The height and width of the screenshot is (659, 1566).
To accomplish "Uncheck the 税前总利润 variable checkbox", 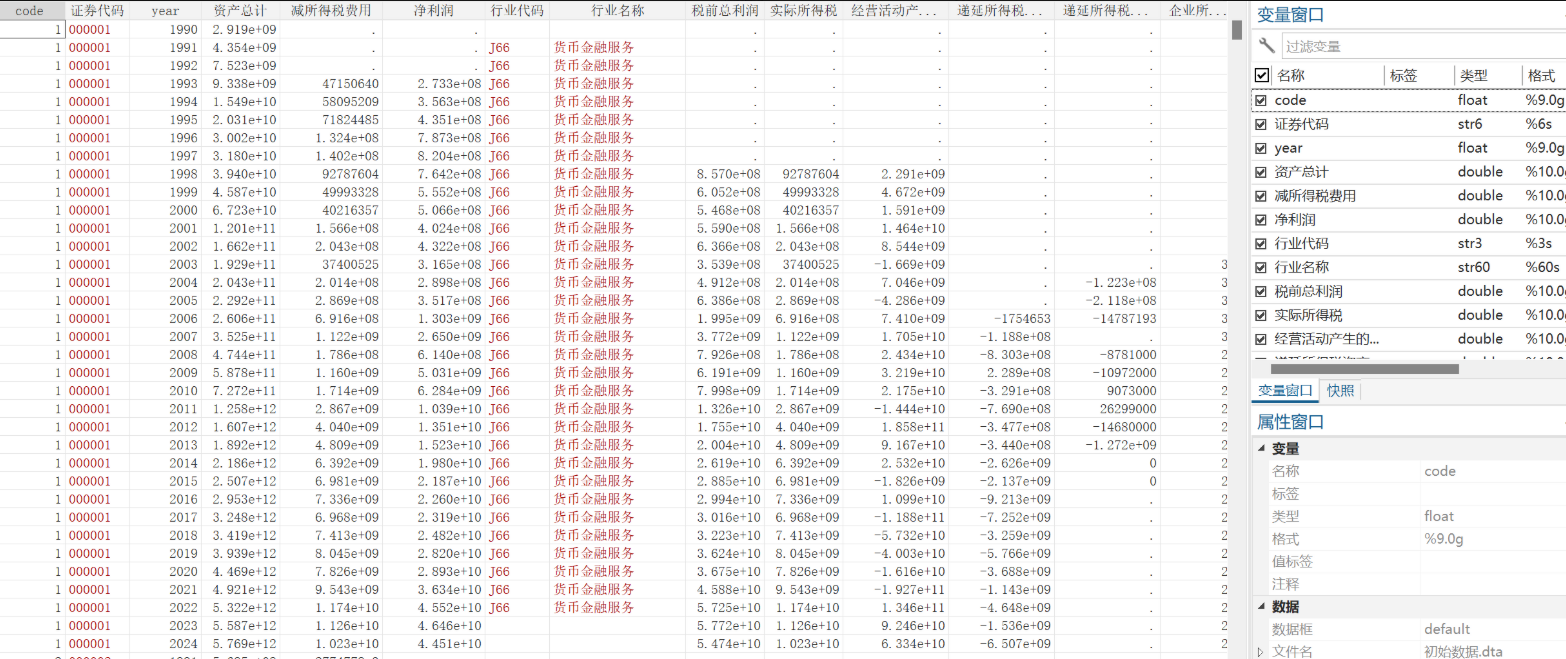I will [1261, 292].
